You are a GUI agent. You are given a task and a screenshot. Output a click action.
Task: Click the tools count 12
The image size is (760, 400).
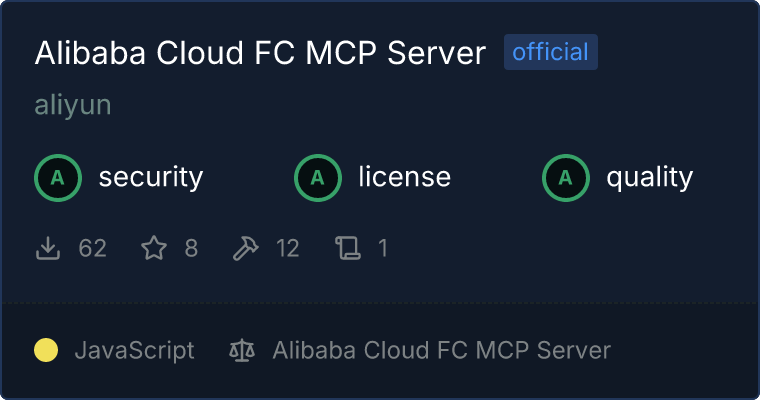click(x=288, y=248)
